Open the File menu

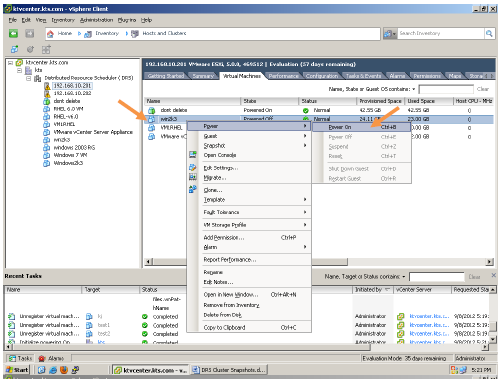13,20
